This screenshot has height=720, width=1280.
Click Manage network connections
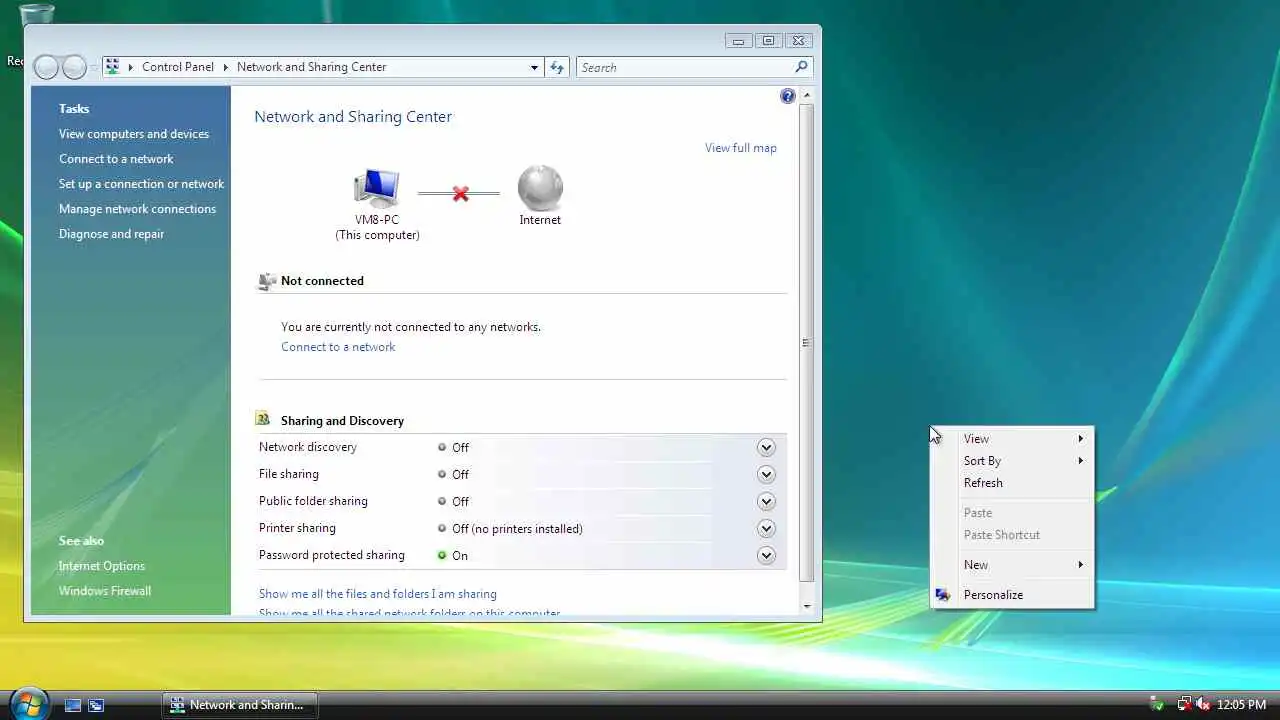click(x=137, y=209)
